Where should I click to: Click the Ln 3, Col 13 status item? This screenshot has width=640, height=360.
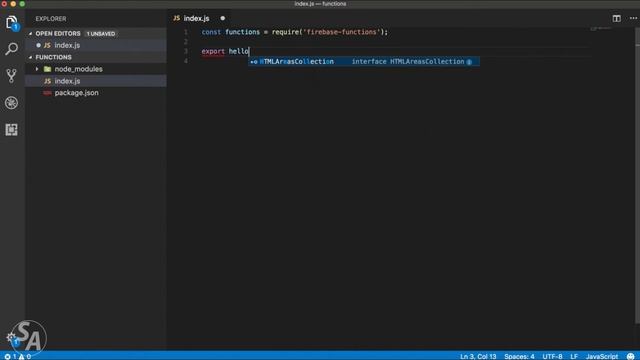click(x=478, y=356)
